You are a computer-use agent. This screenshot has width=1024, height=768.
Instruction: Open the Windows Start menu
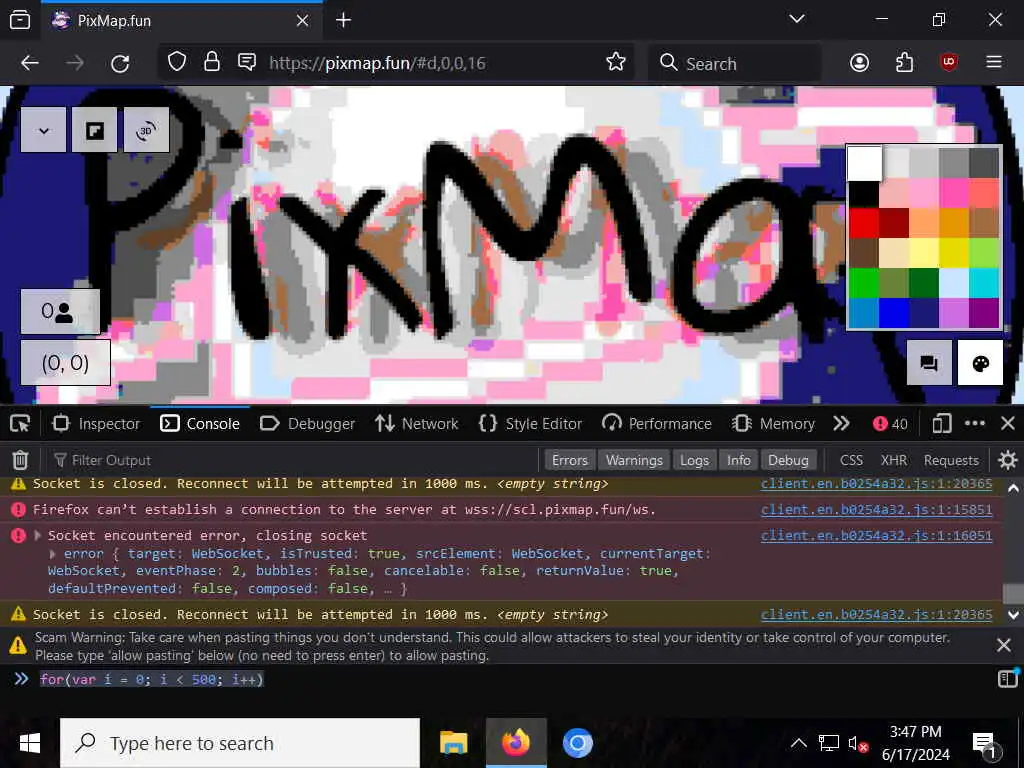pyautogui.click(x=29, y=743)
